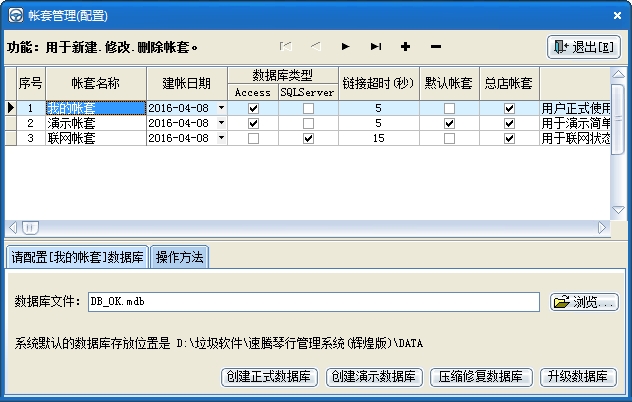Delete account set with minus icon

(x=436, y=47)
